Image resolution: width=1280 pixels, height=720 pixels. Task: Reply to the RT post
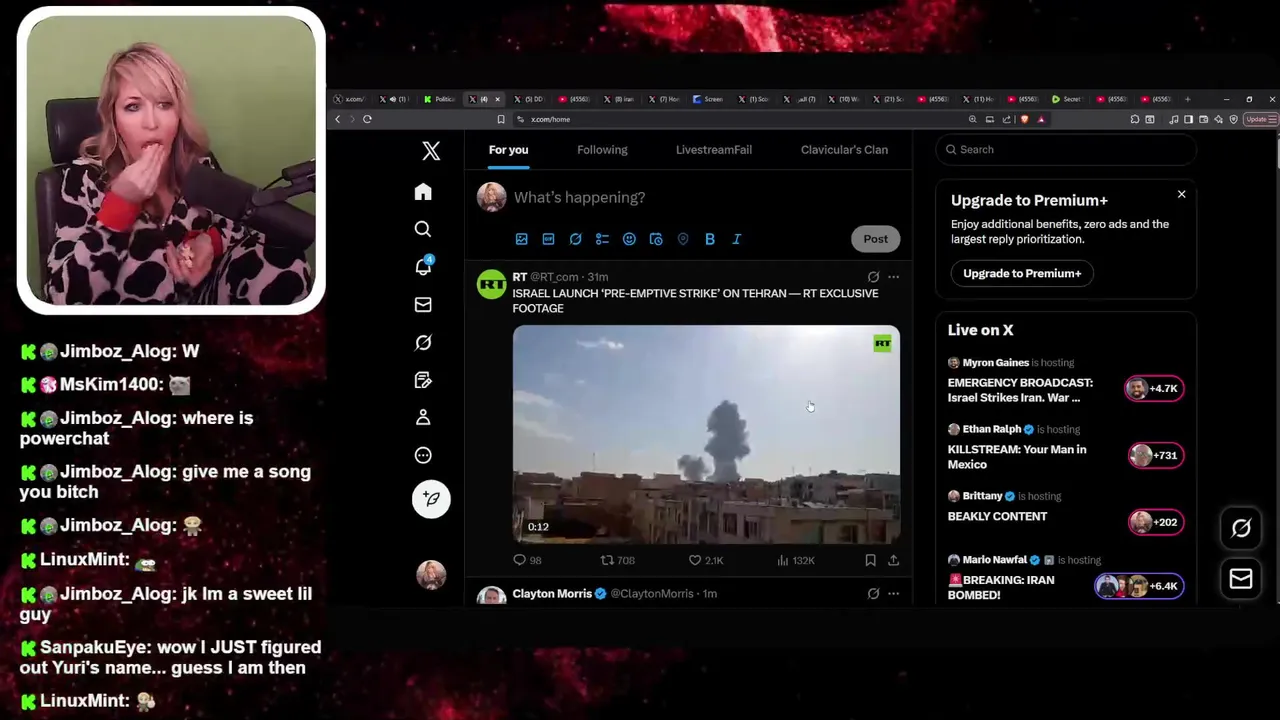(527, 561)
